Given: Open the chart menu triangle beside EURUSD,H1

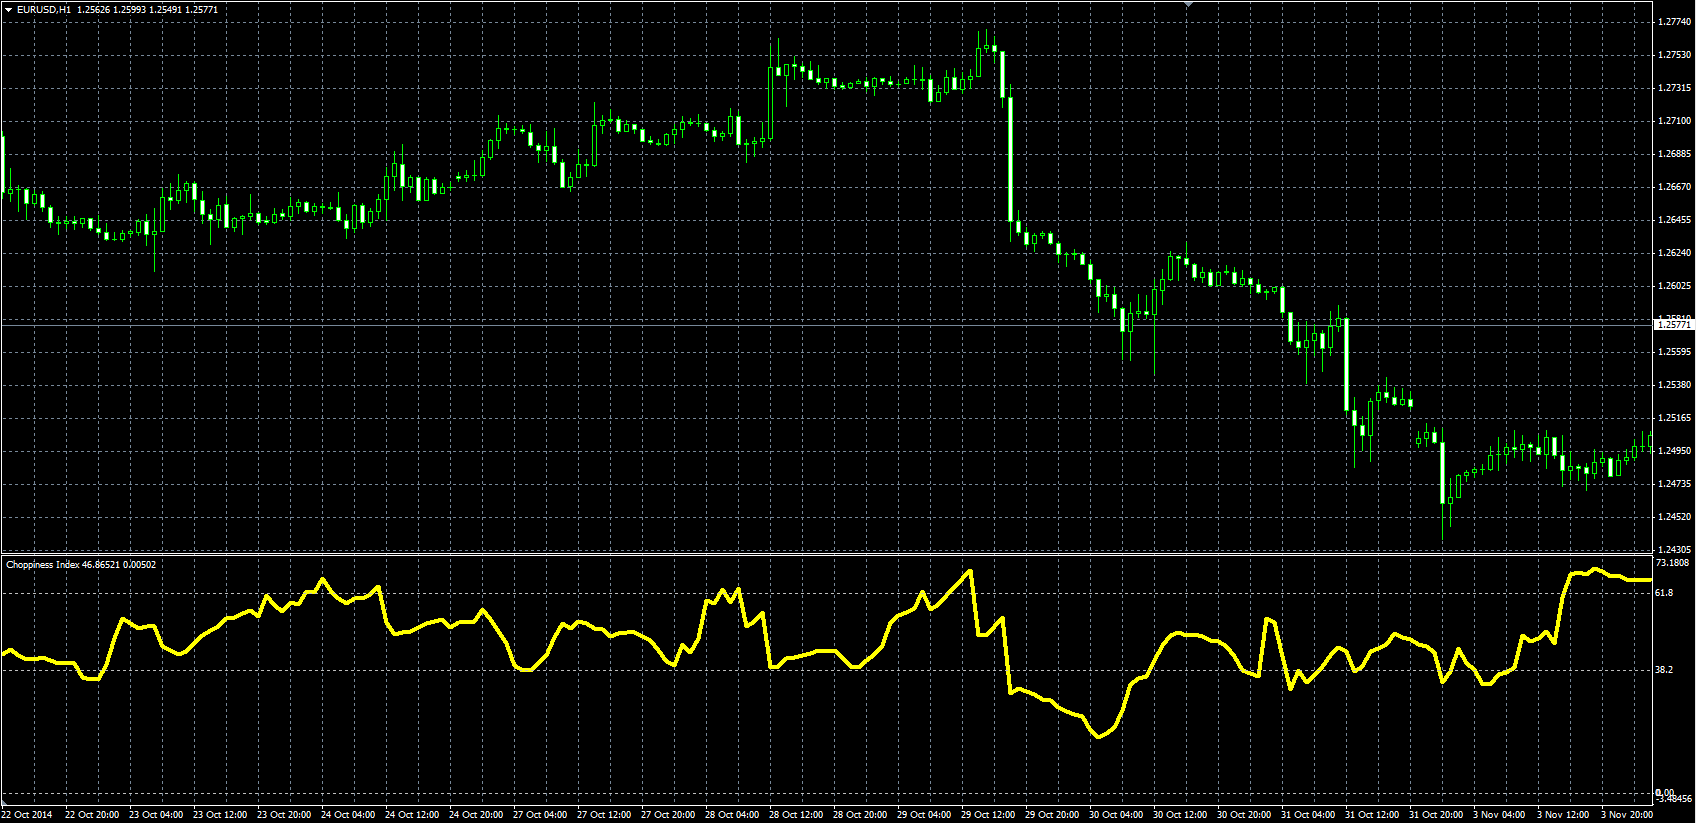Looking at the screenshot, I should (8, 9).
